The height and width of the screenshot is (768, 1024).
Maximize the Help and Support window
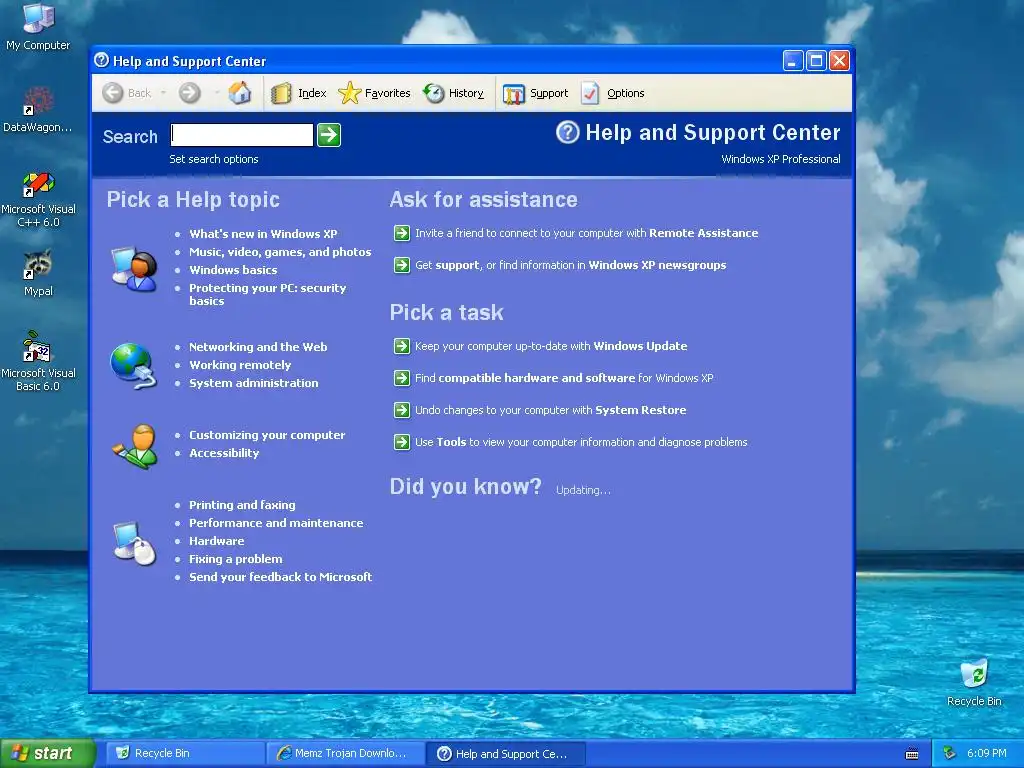[x=816, y=61]
